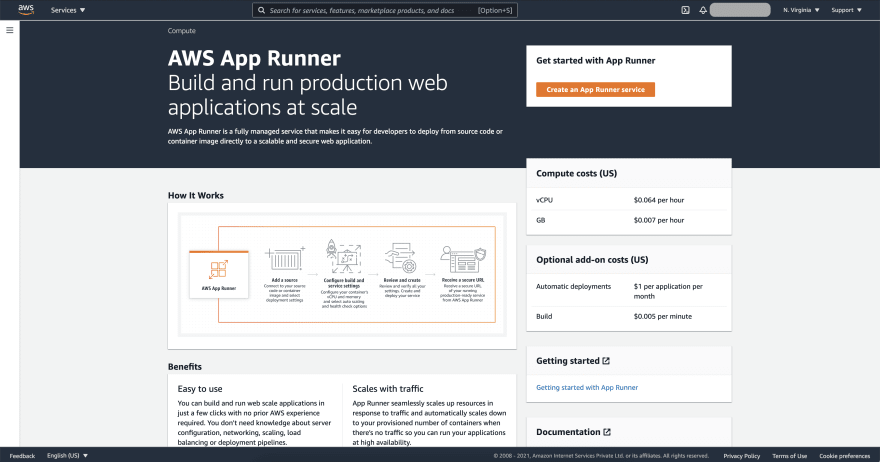This screenshot has height=462, width=880.
Task: Open the Support dropdown menu
Action: pos(846,10)
